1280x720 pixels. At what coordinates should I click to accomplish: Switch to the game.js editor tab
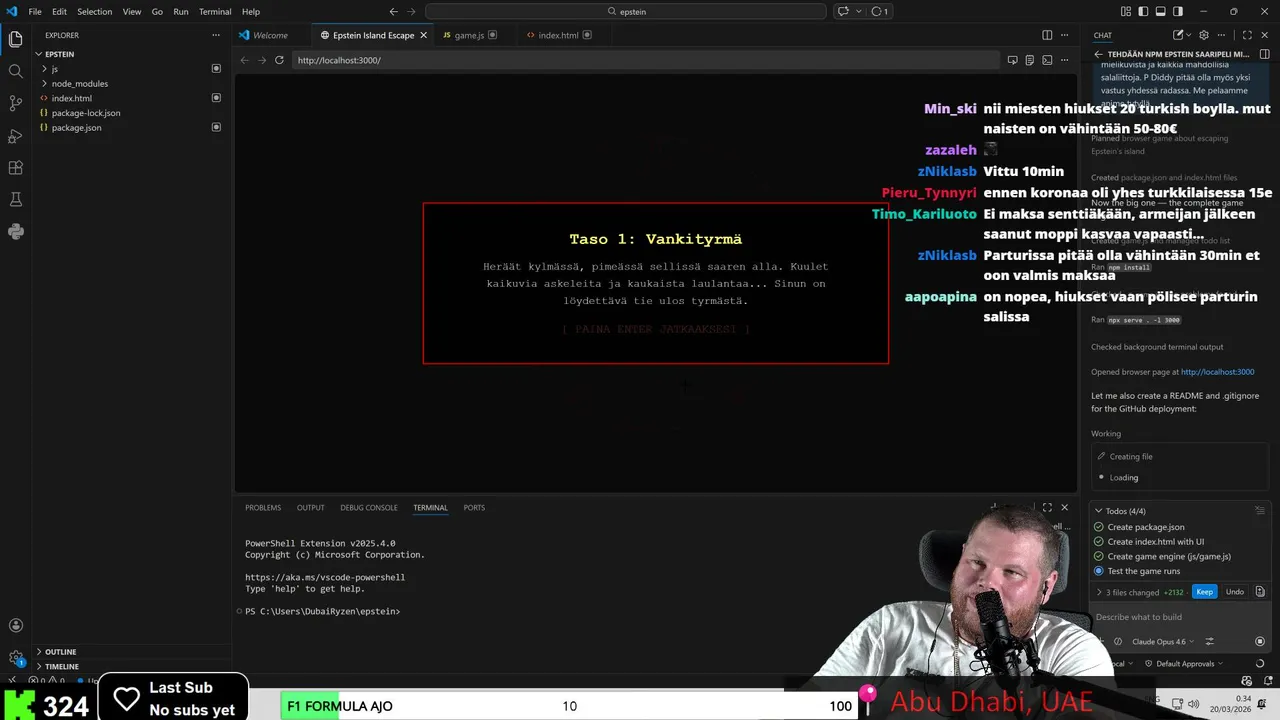point(469,35)
